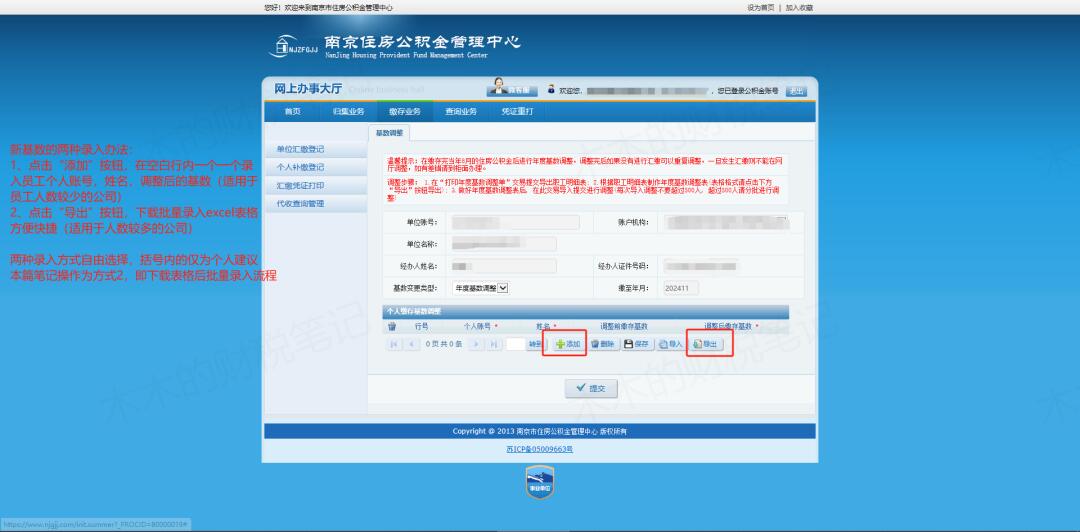Screen dimensions: 1080x532
Task: Open the 凭证重打 menu
Action: [x=517, y=111]
